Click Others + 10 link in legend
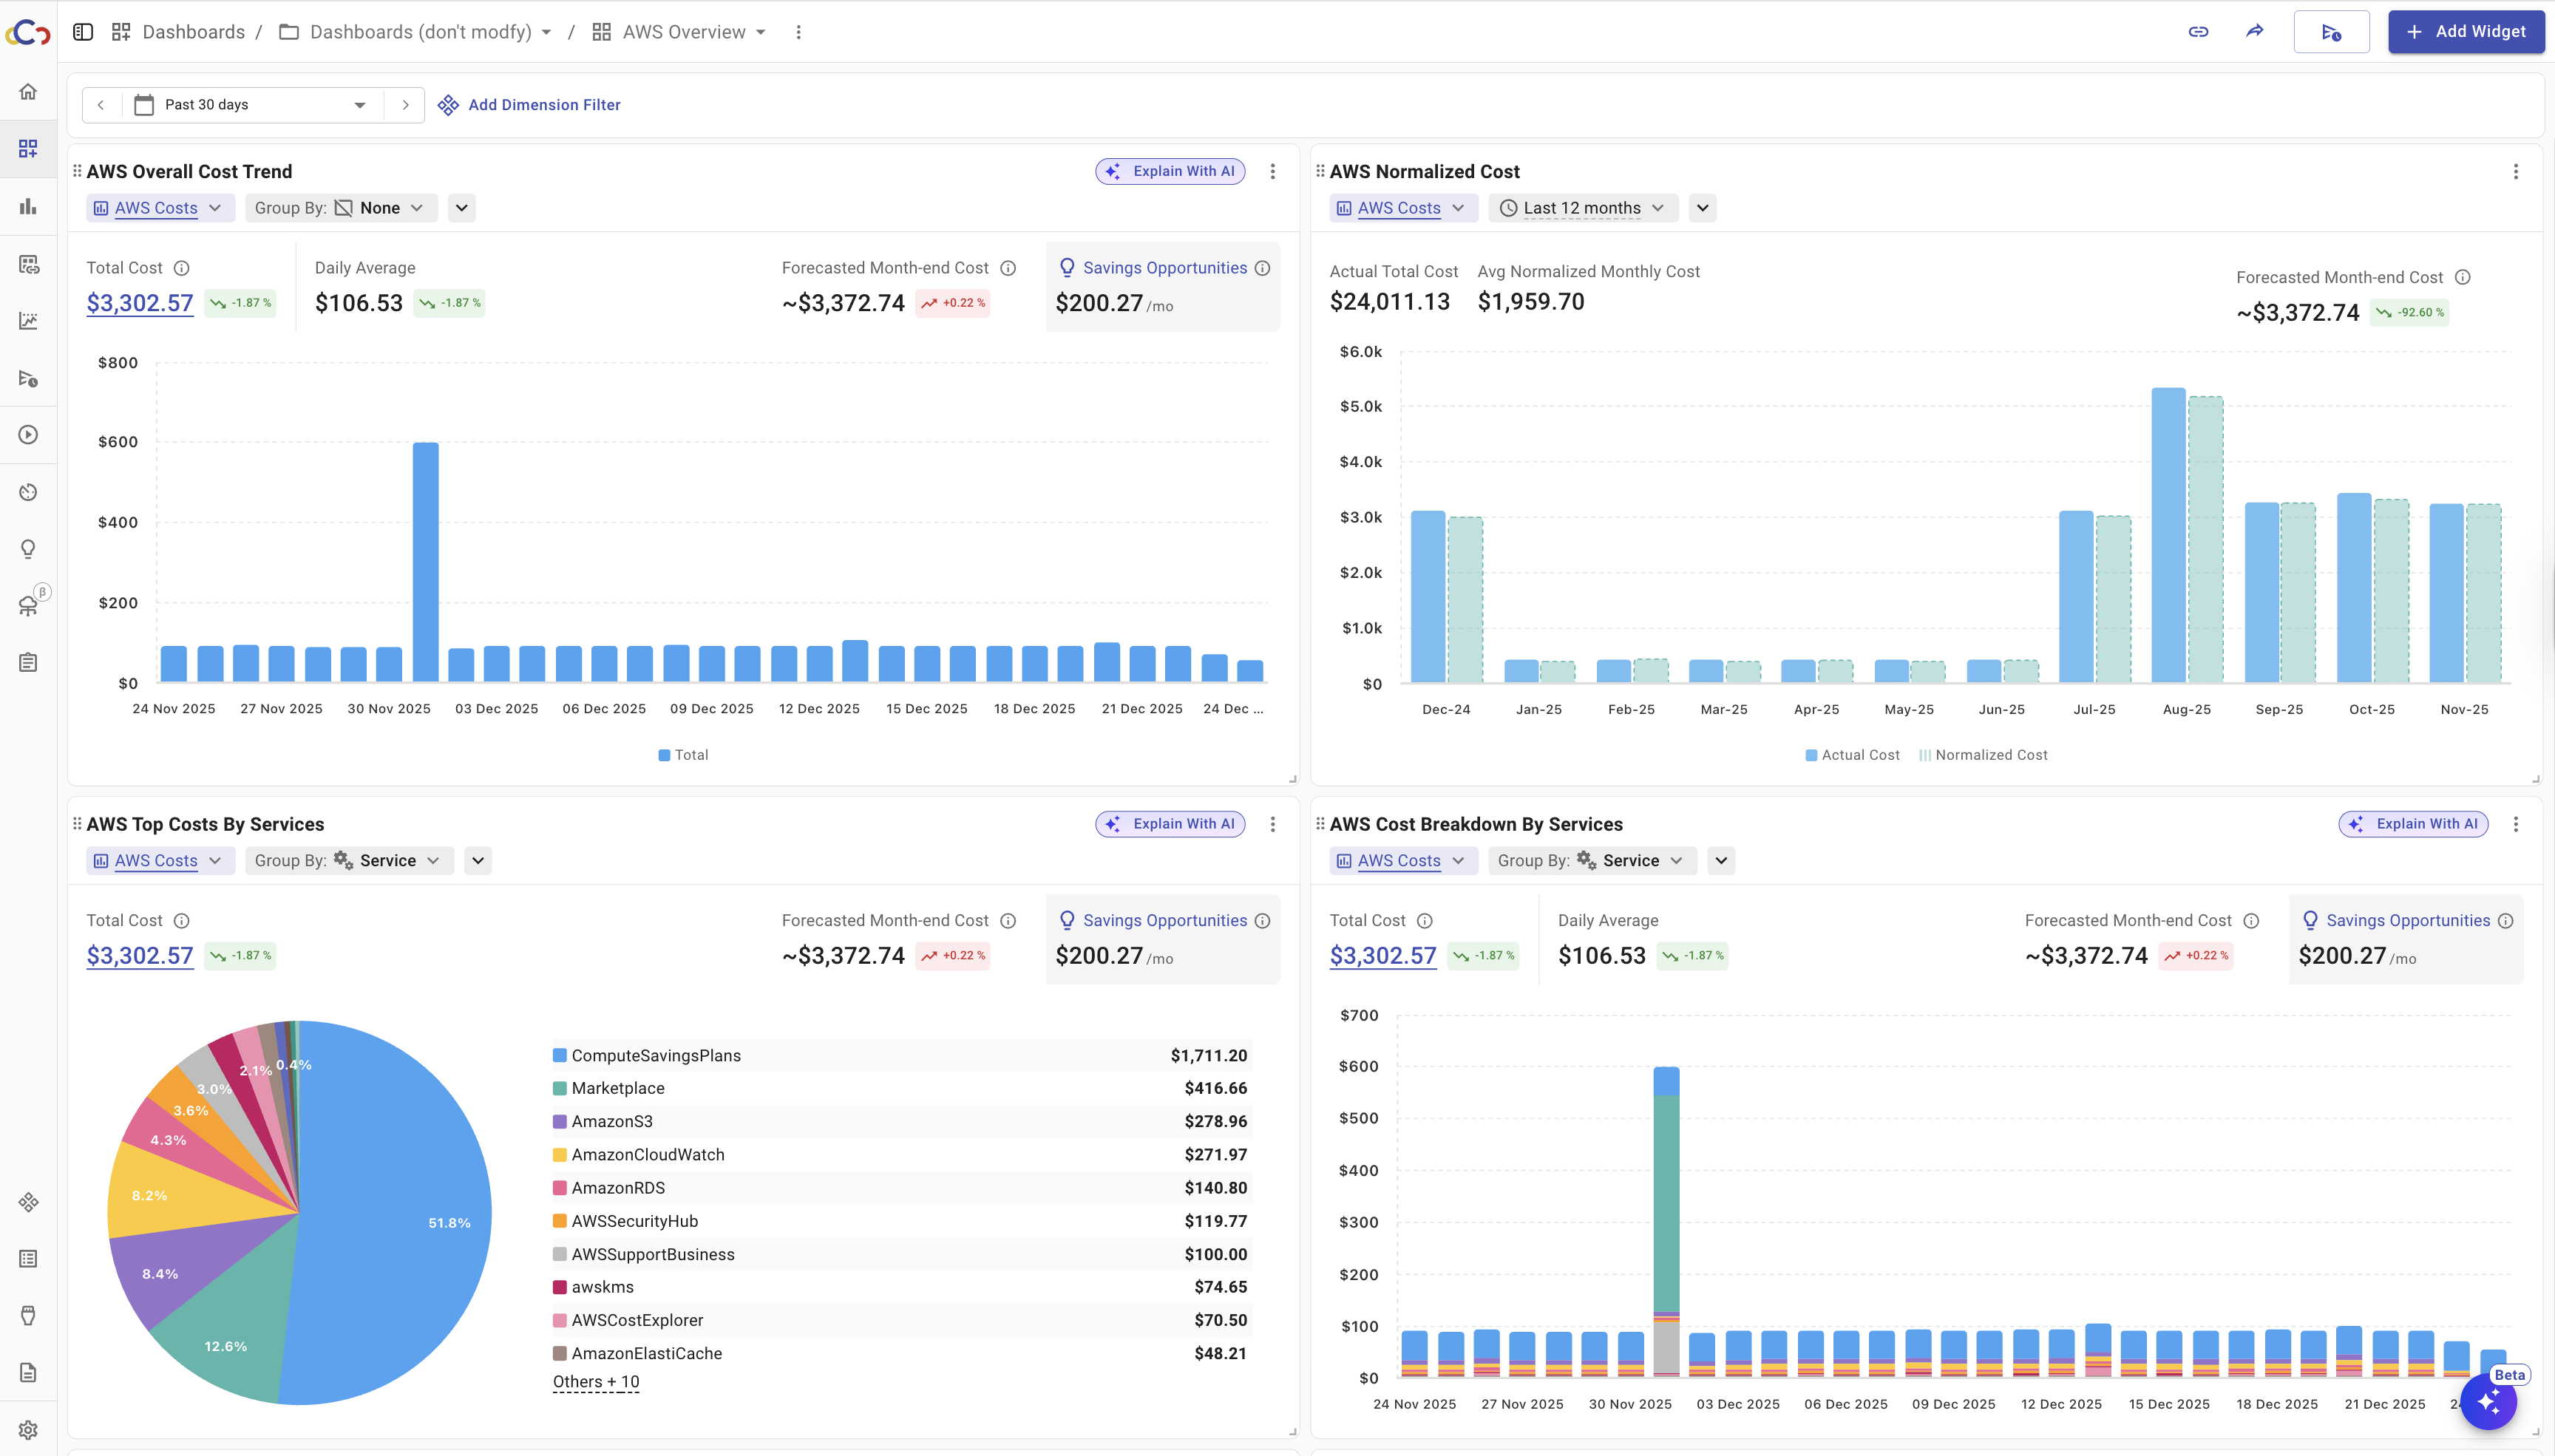2555x1456 pixels. [596, 1382]
